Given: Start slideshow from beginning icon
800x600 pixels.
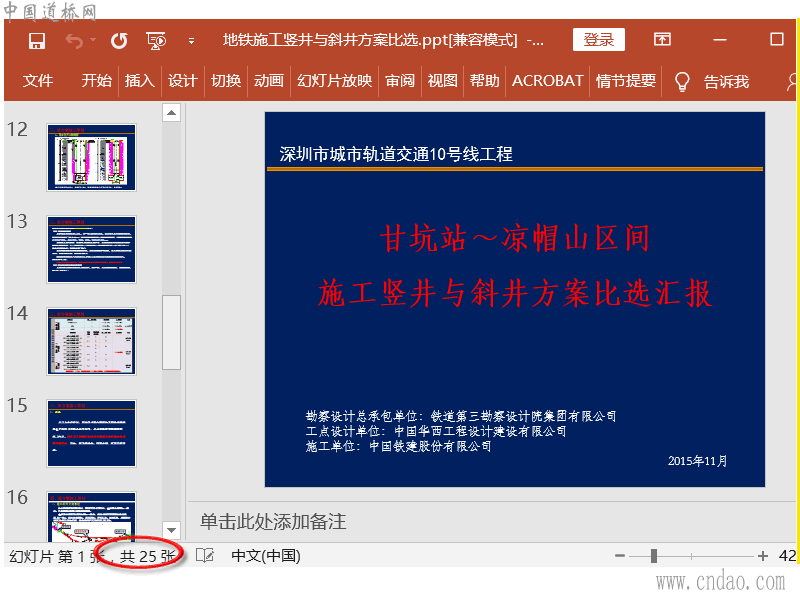Looking at the screenshot, I should (x=156, y=41).
